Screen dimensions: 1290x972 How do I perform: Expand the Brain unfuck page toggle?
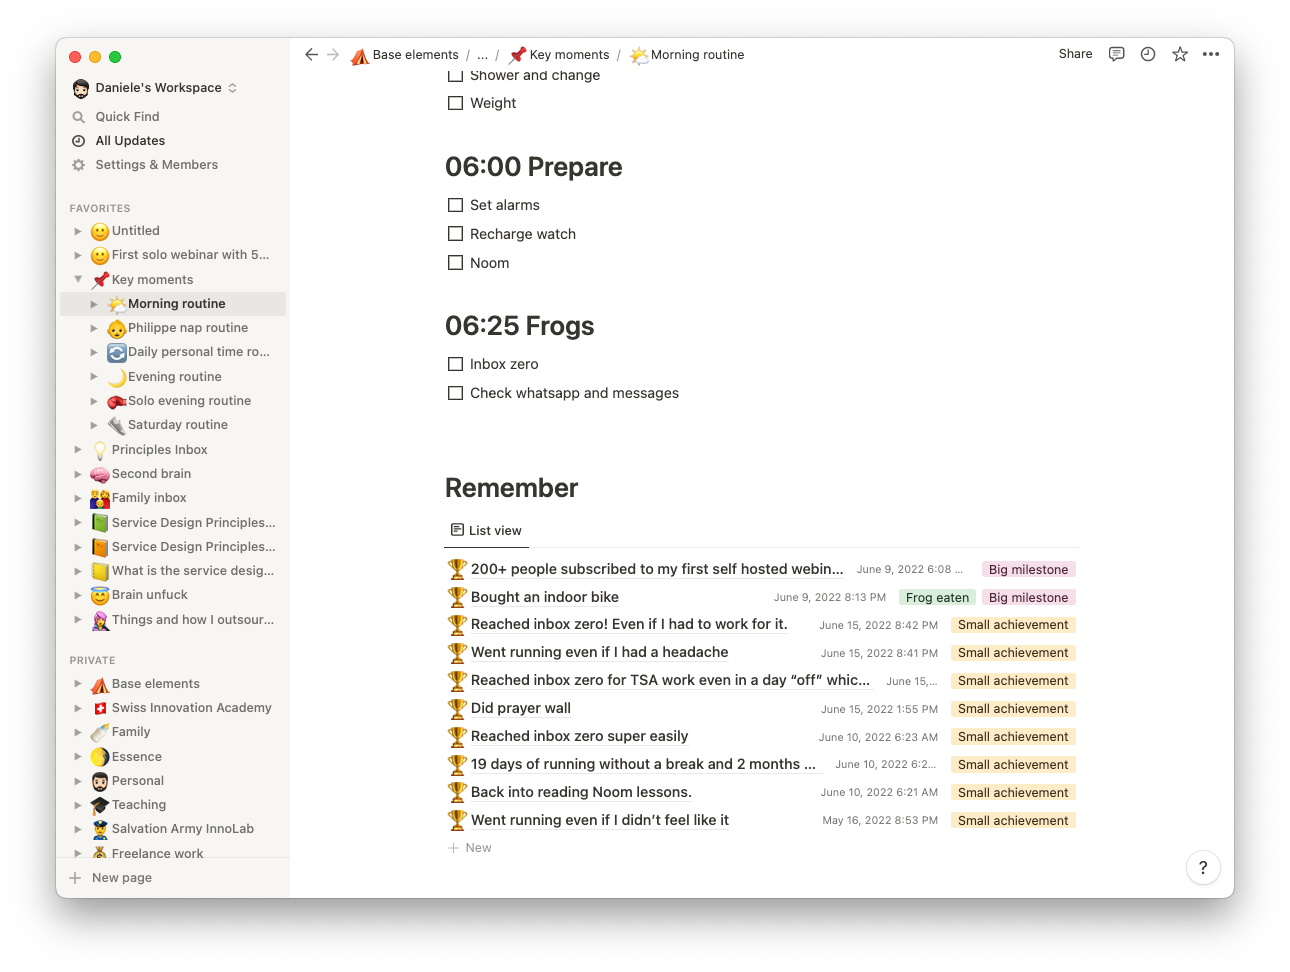(78, 595)
